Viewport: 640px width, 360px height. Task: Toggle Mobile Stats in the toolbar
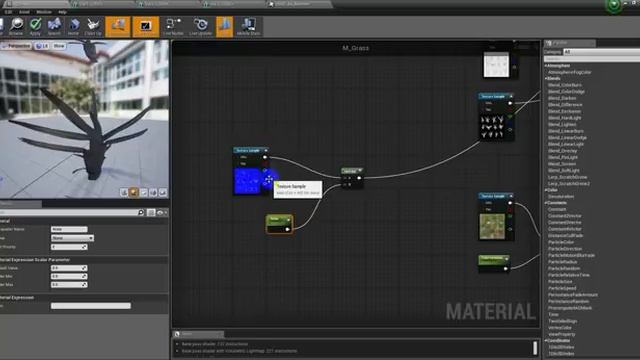point(248,27)
